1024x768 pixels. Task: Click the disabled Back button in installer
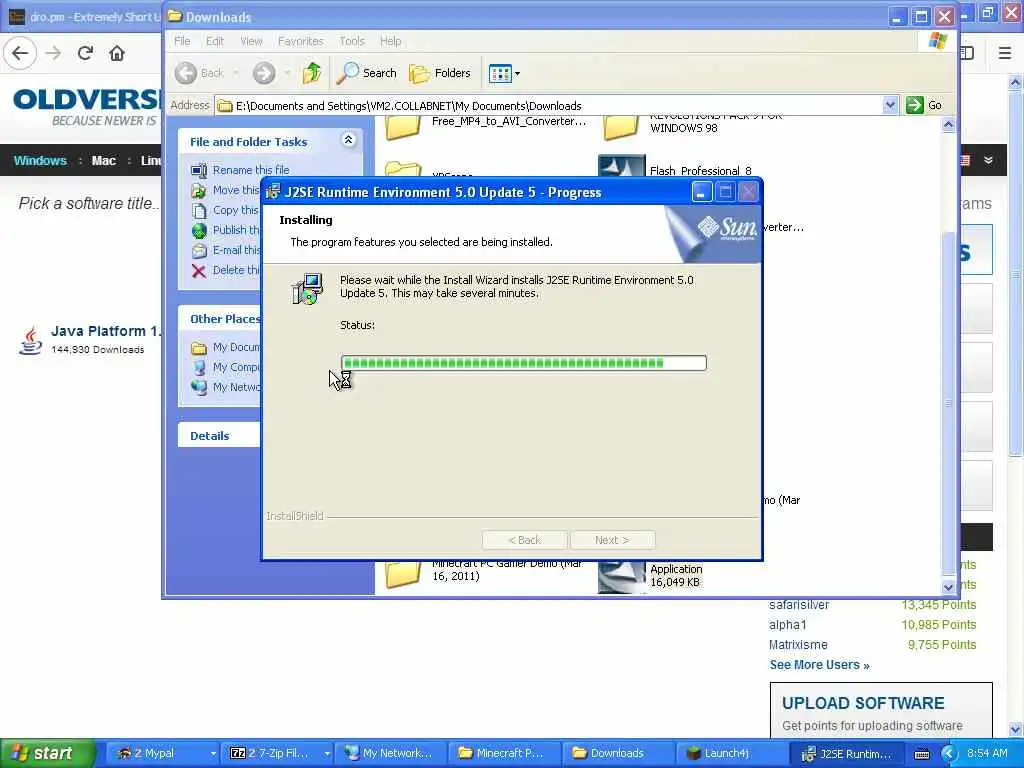pyautogui.click(x=524, y=540)
